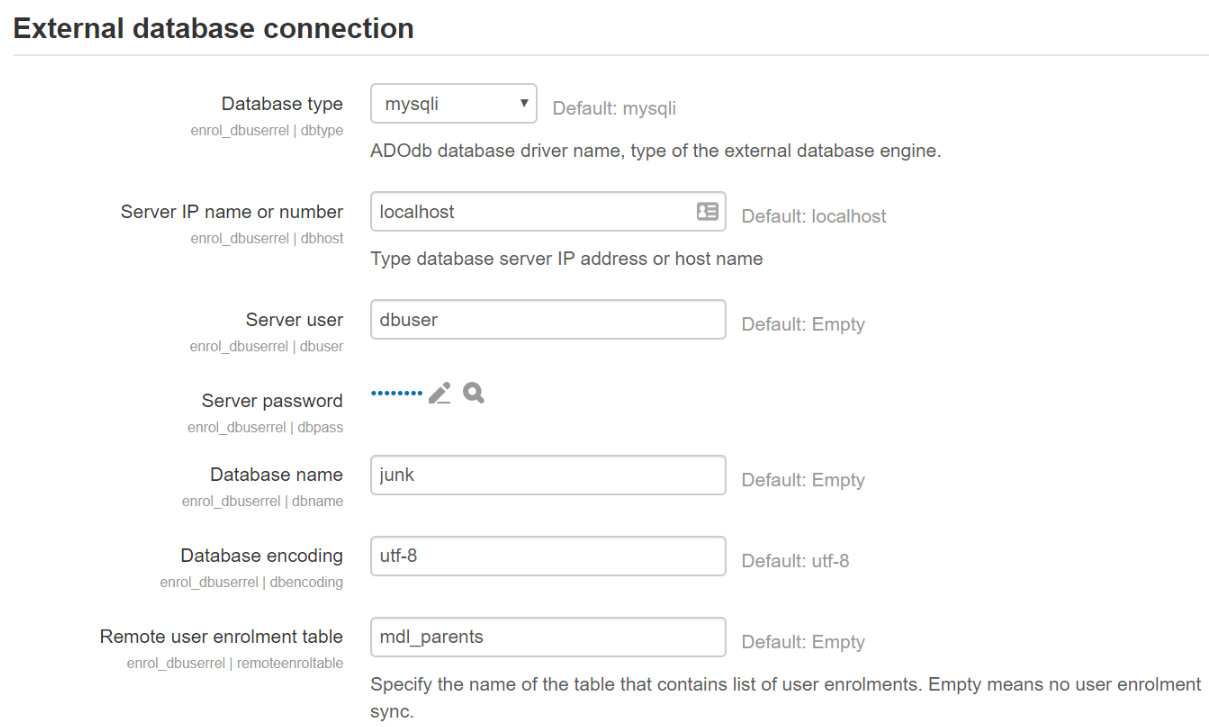Click 'Default: Empty' beside Server user
This screenshot has width=1209, height=727.
803,324
